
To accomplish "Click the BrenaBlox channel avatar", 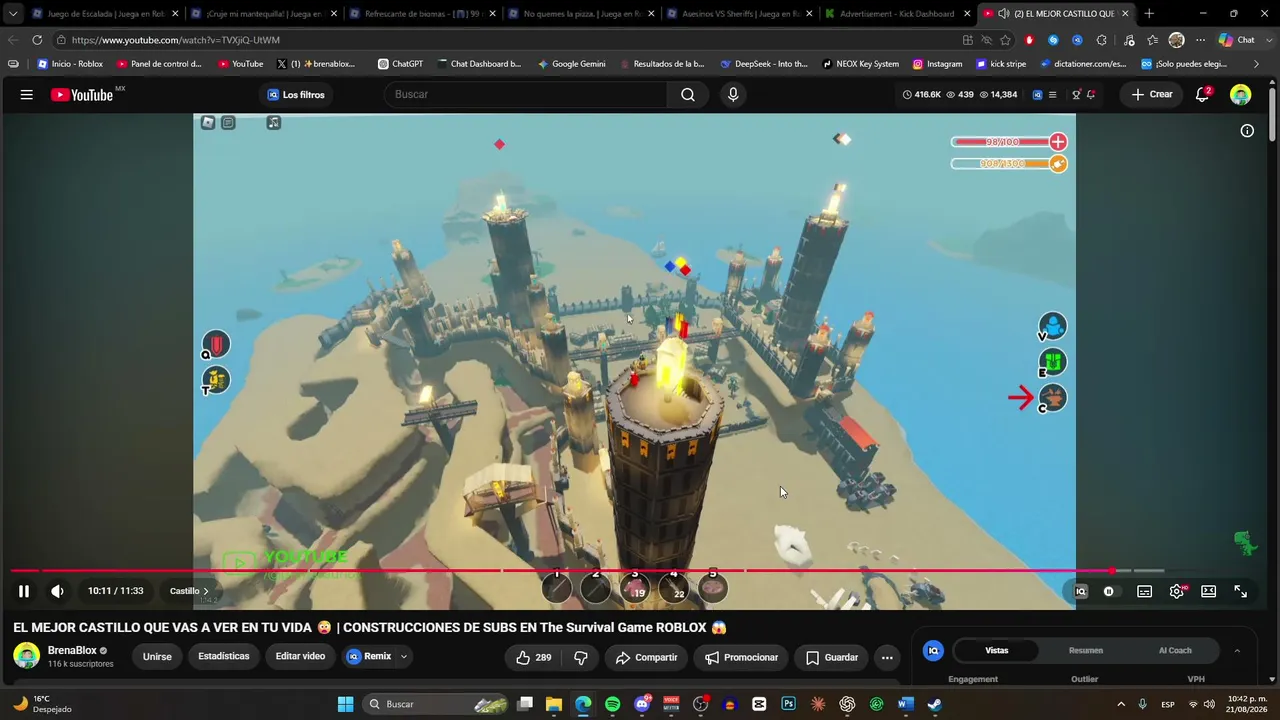I will [26, 656].
